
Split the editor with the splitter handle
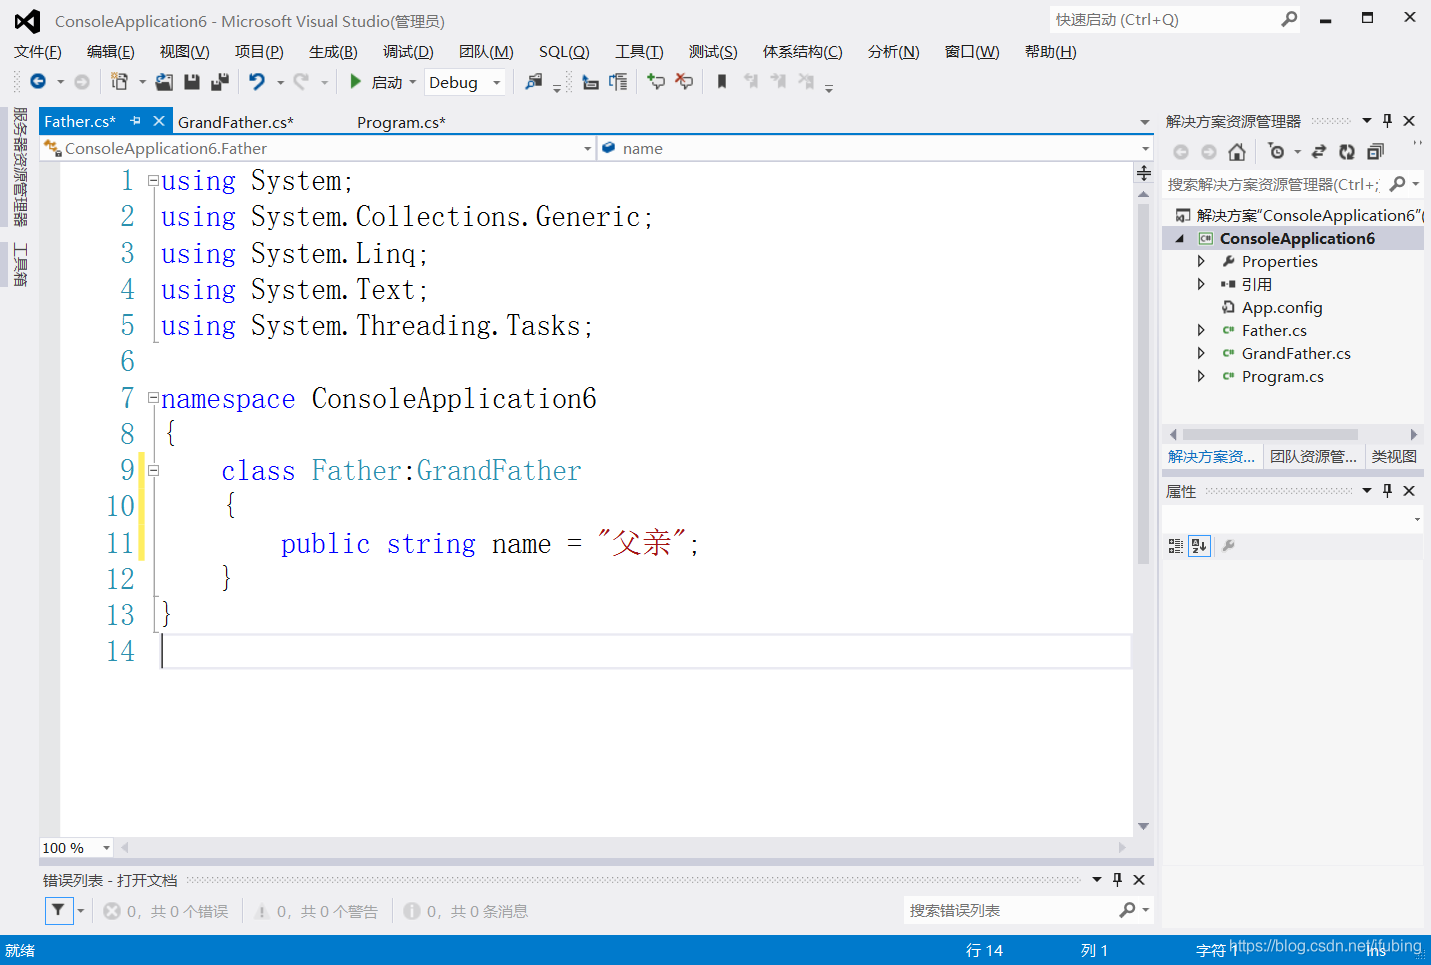click(1144, 173)
